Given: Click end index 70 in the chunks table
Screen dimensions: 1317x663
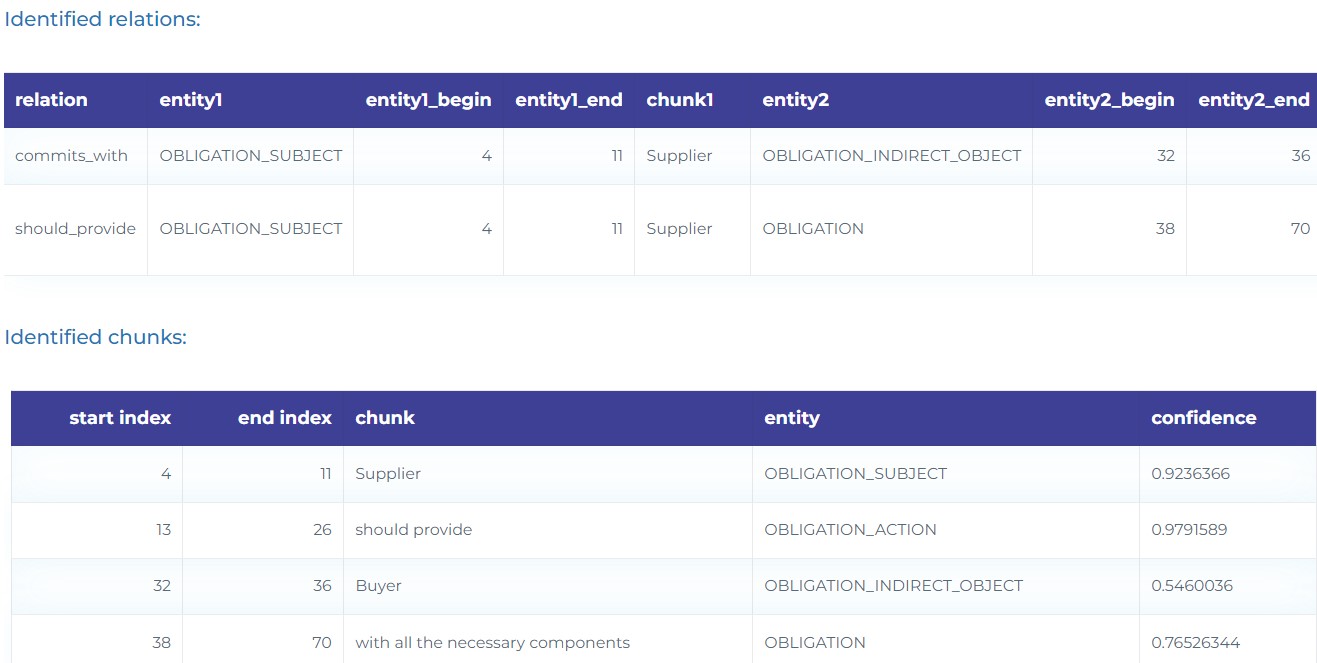Looking at the screenshot, I should [322, 643].
